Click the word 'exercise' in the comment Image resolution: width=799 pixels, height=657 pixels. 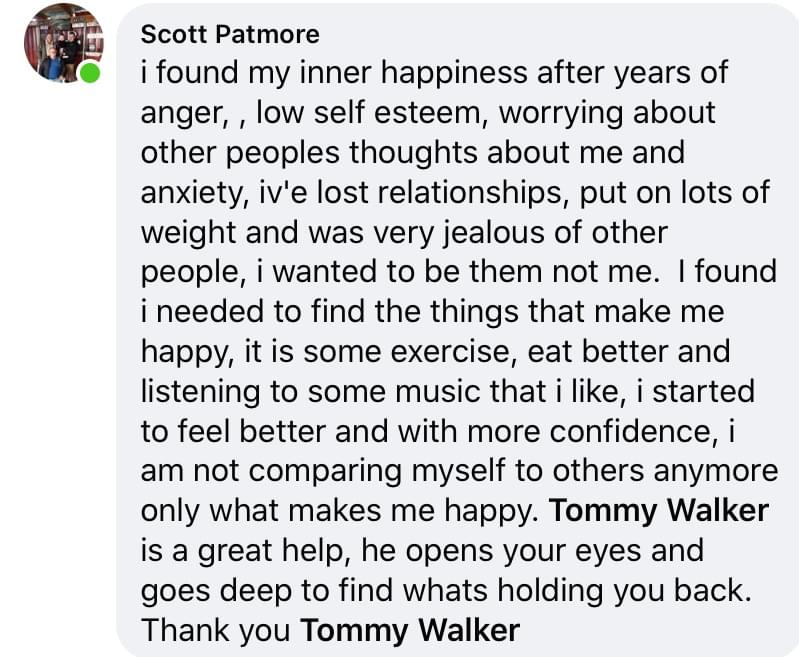[x=446, y=352]
